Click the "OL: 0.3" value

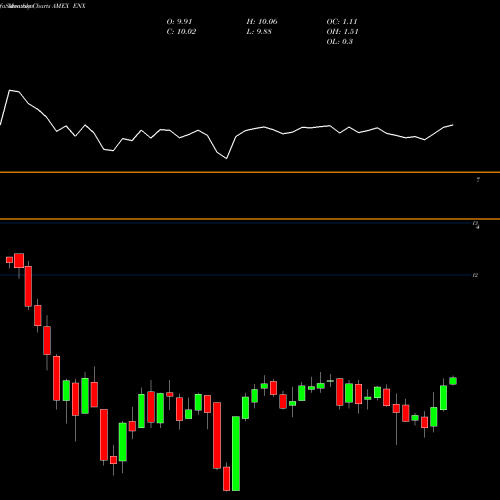coord(340,42)
